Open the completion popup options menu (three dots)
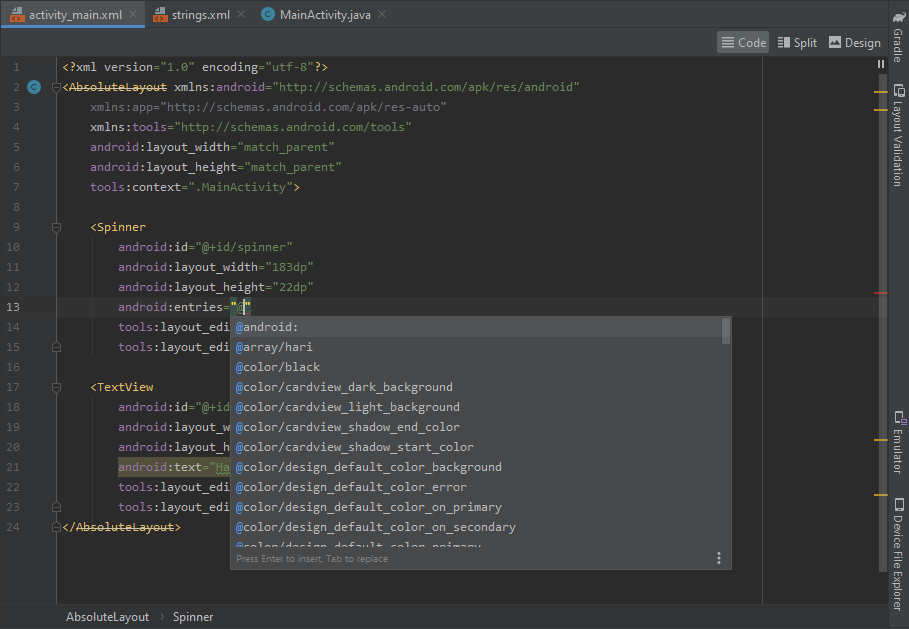This screenshot has height=629, width=909. click(x=719, y=558)
